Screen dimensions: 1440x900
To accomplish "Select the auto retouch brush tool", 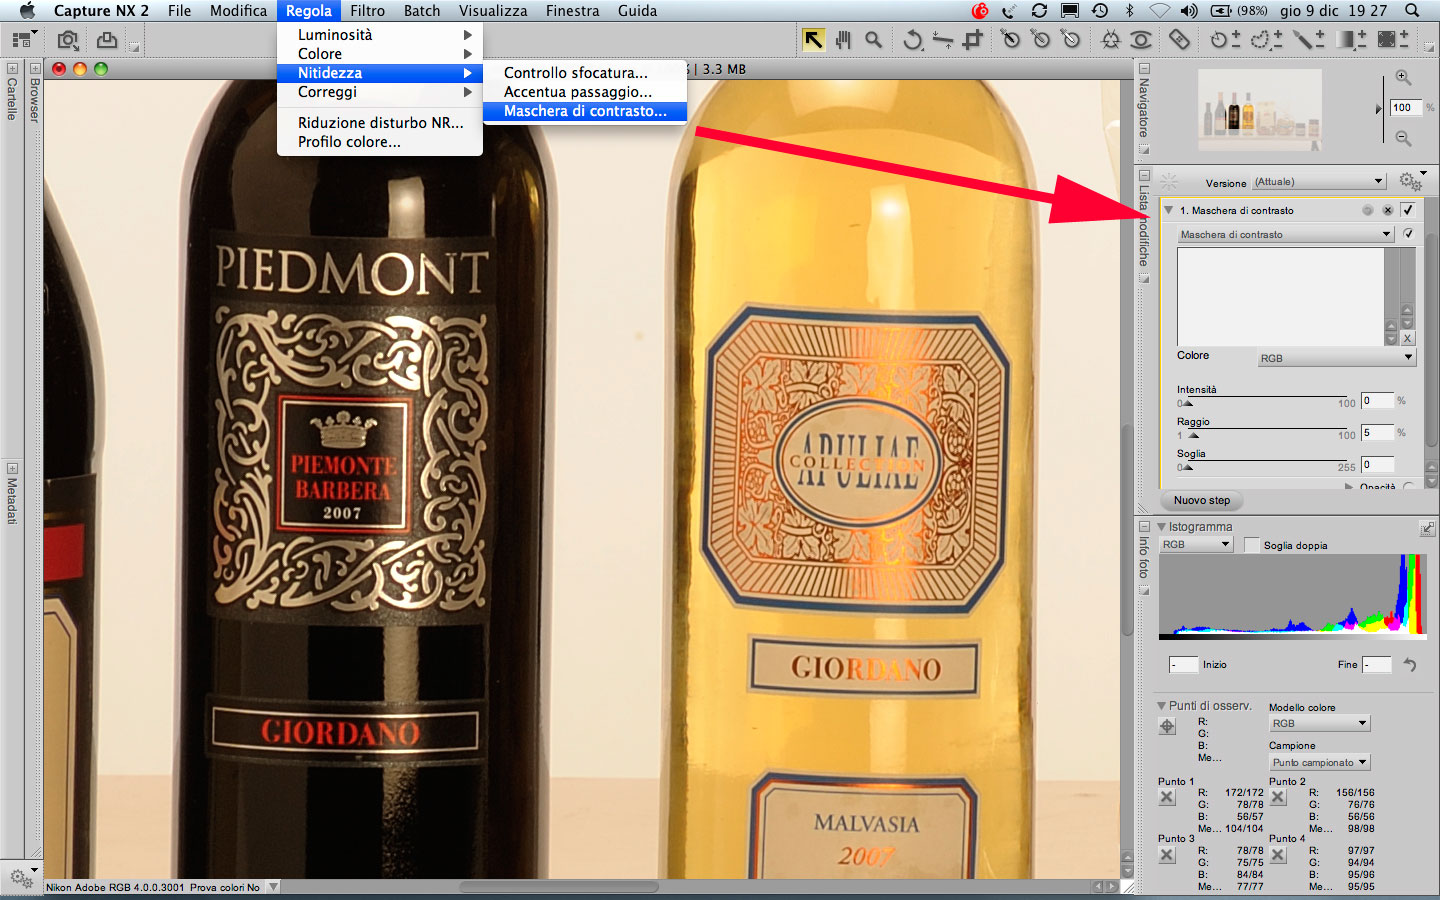I will (x=1180, y=40).
